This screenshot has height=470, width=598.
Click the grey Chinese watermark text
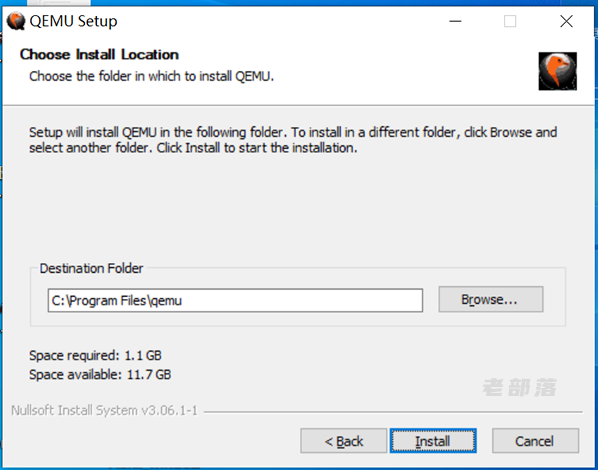519,388
